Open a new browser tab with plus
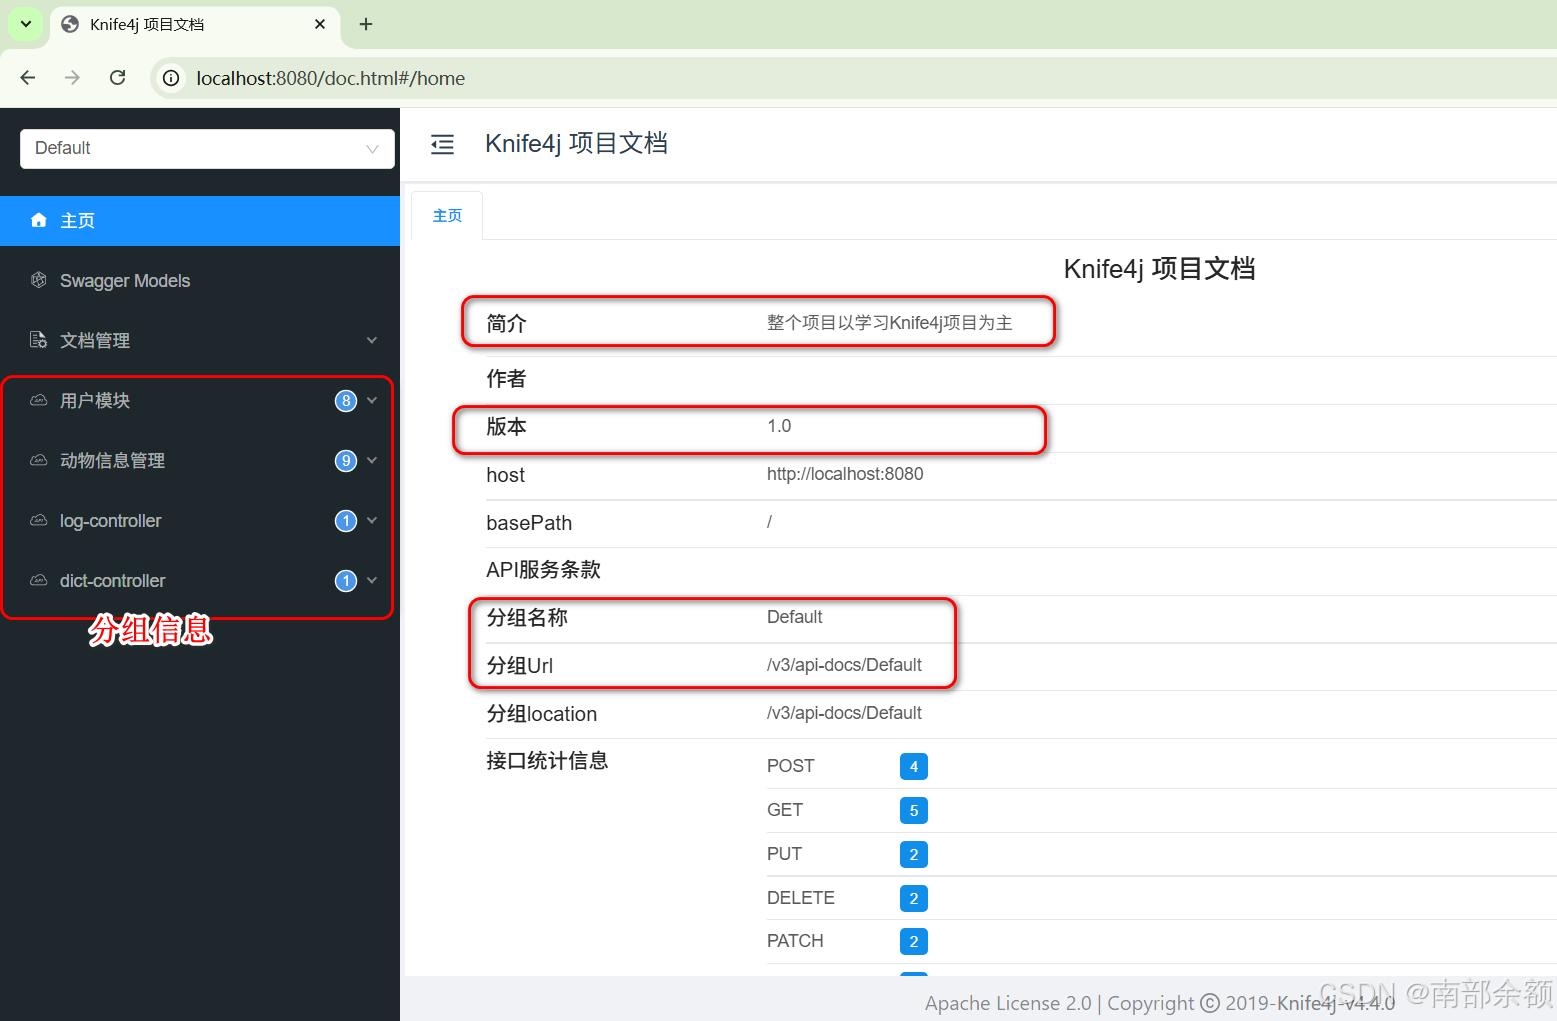 point(366,24)
